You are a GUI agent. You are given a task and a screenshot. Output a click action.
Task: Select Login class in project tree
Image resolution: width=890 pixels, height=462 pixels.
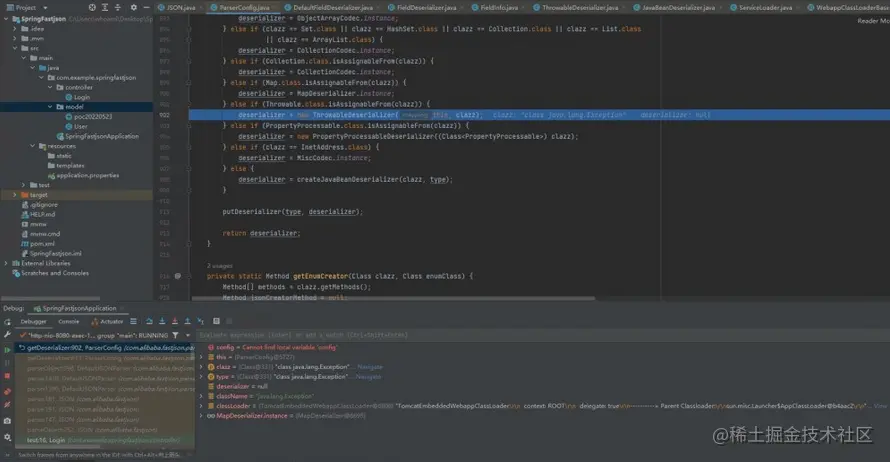click(82, 97)
